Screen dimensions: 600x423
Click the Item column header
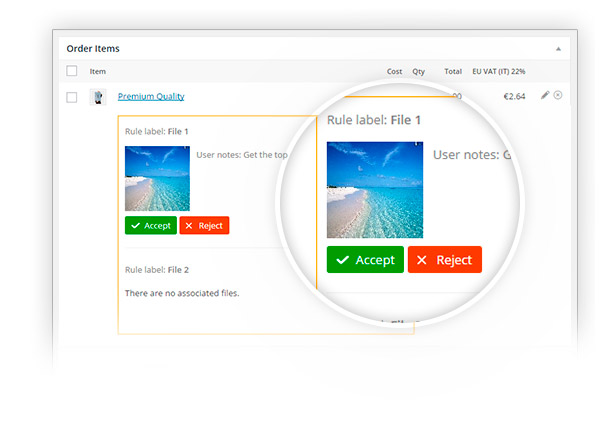(x=98, y=72)
